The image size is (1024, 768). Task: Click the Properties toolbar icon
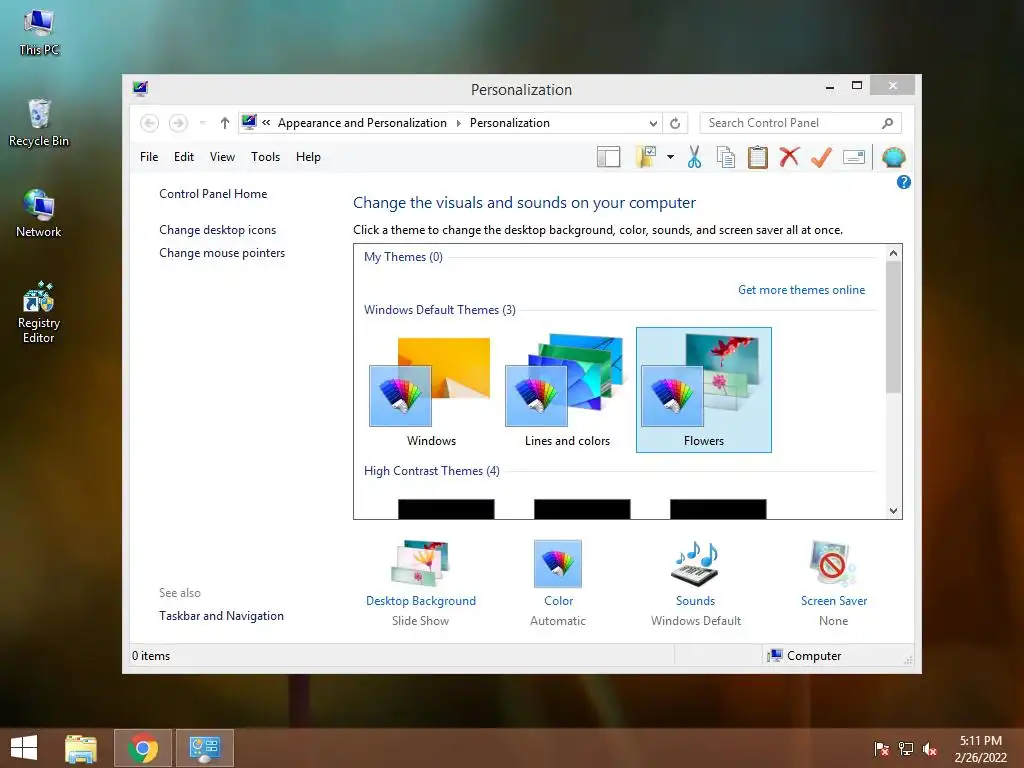coord(854,157)
